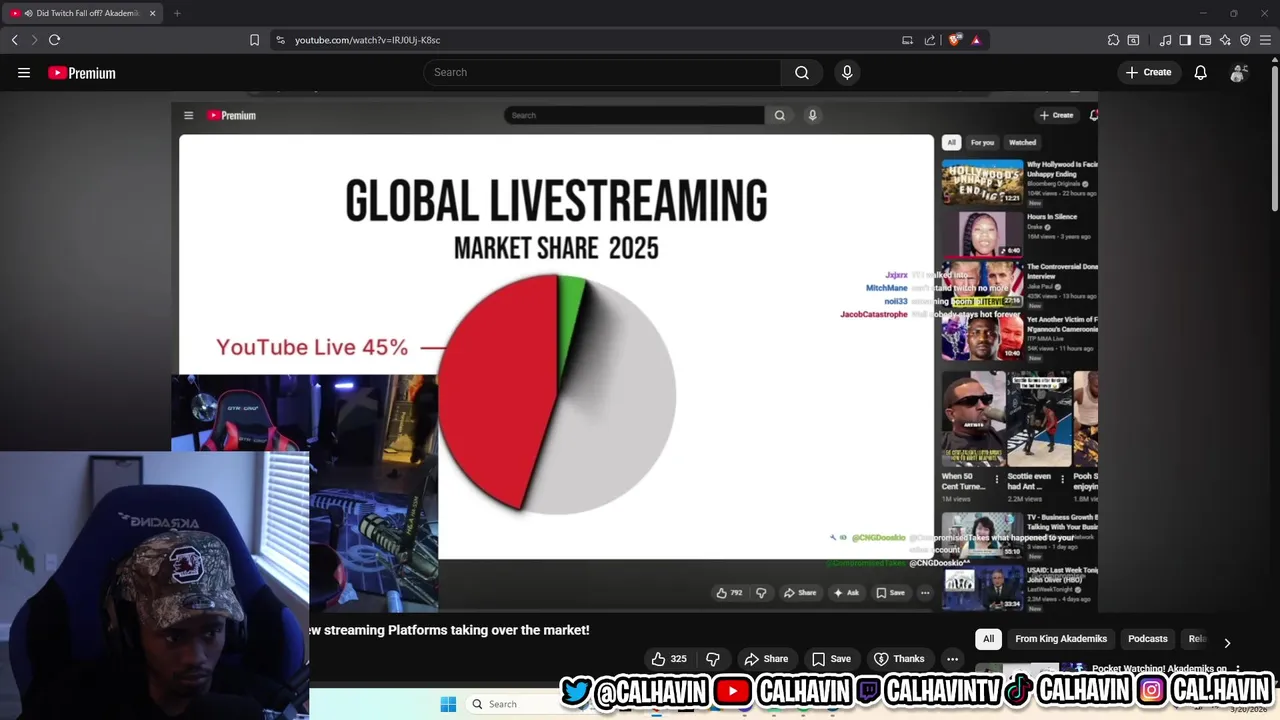The image size is (1280, 720).
Task: Go forward in browser history
Action: [34, 40]
